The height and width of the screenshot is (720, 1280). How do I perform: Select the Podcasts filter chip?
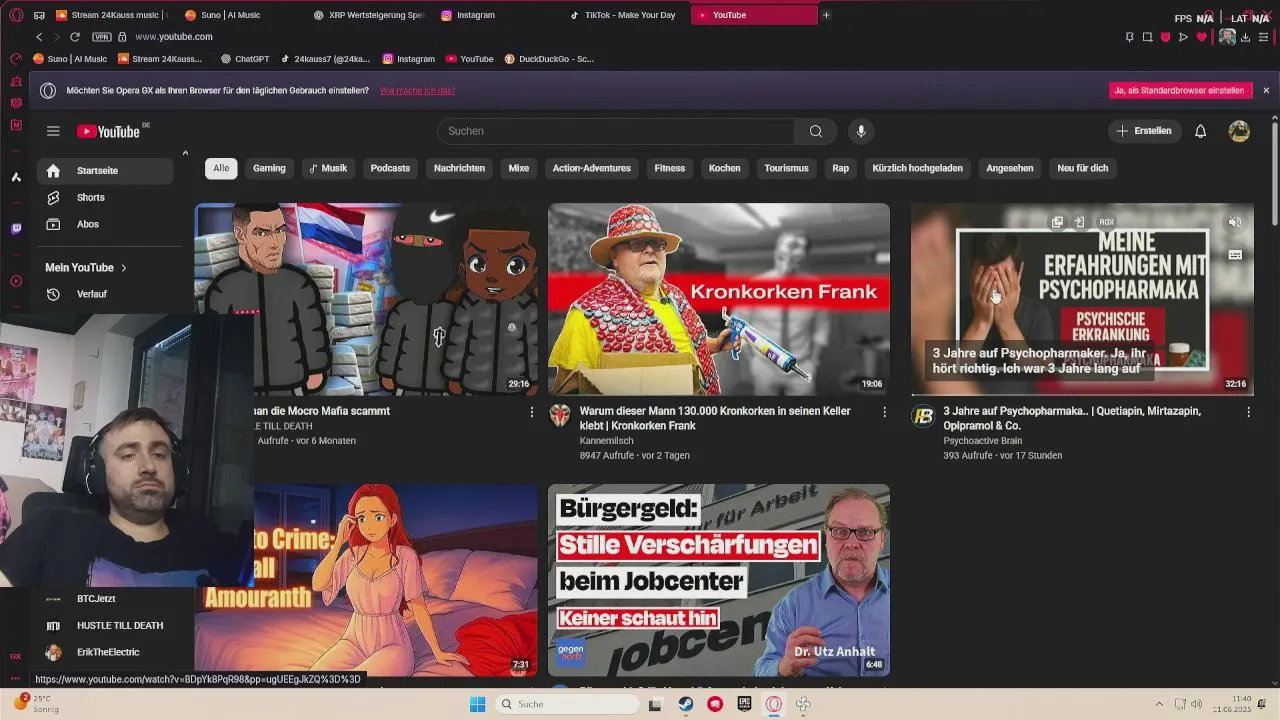[390, 168]
